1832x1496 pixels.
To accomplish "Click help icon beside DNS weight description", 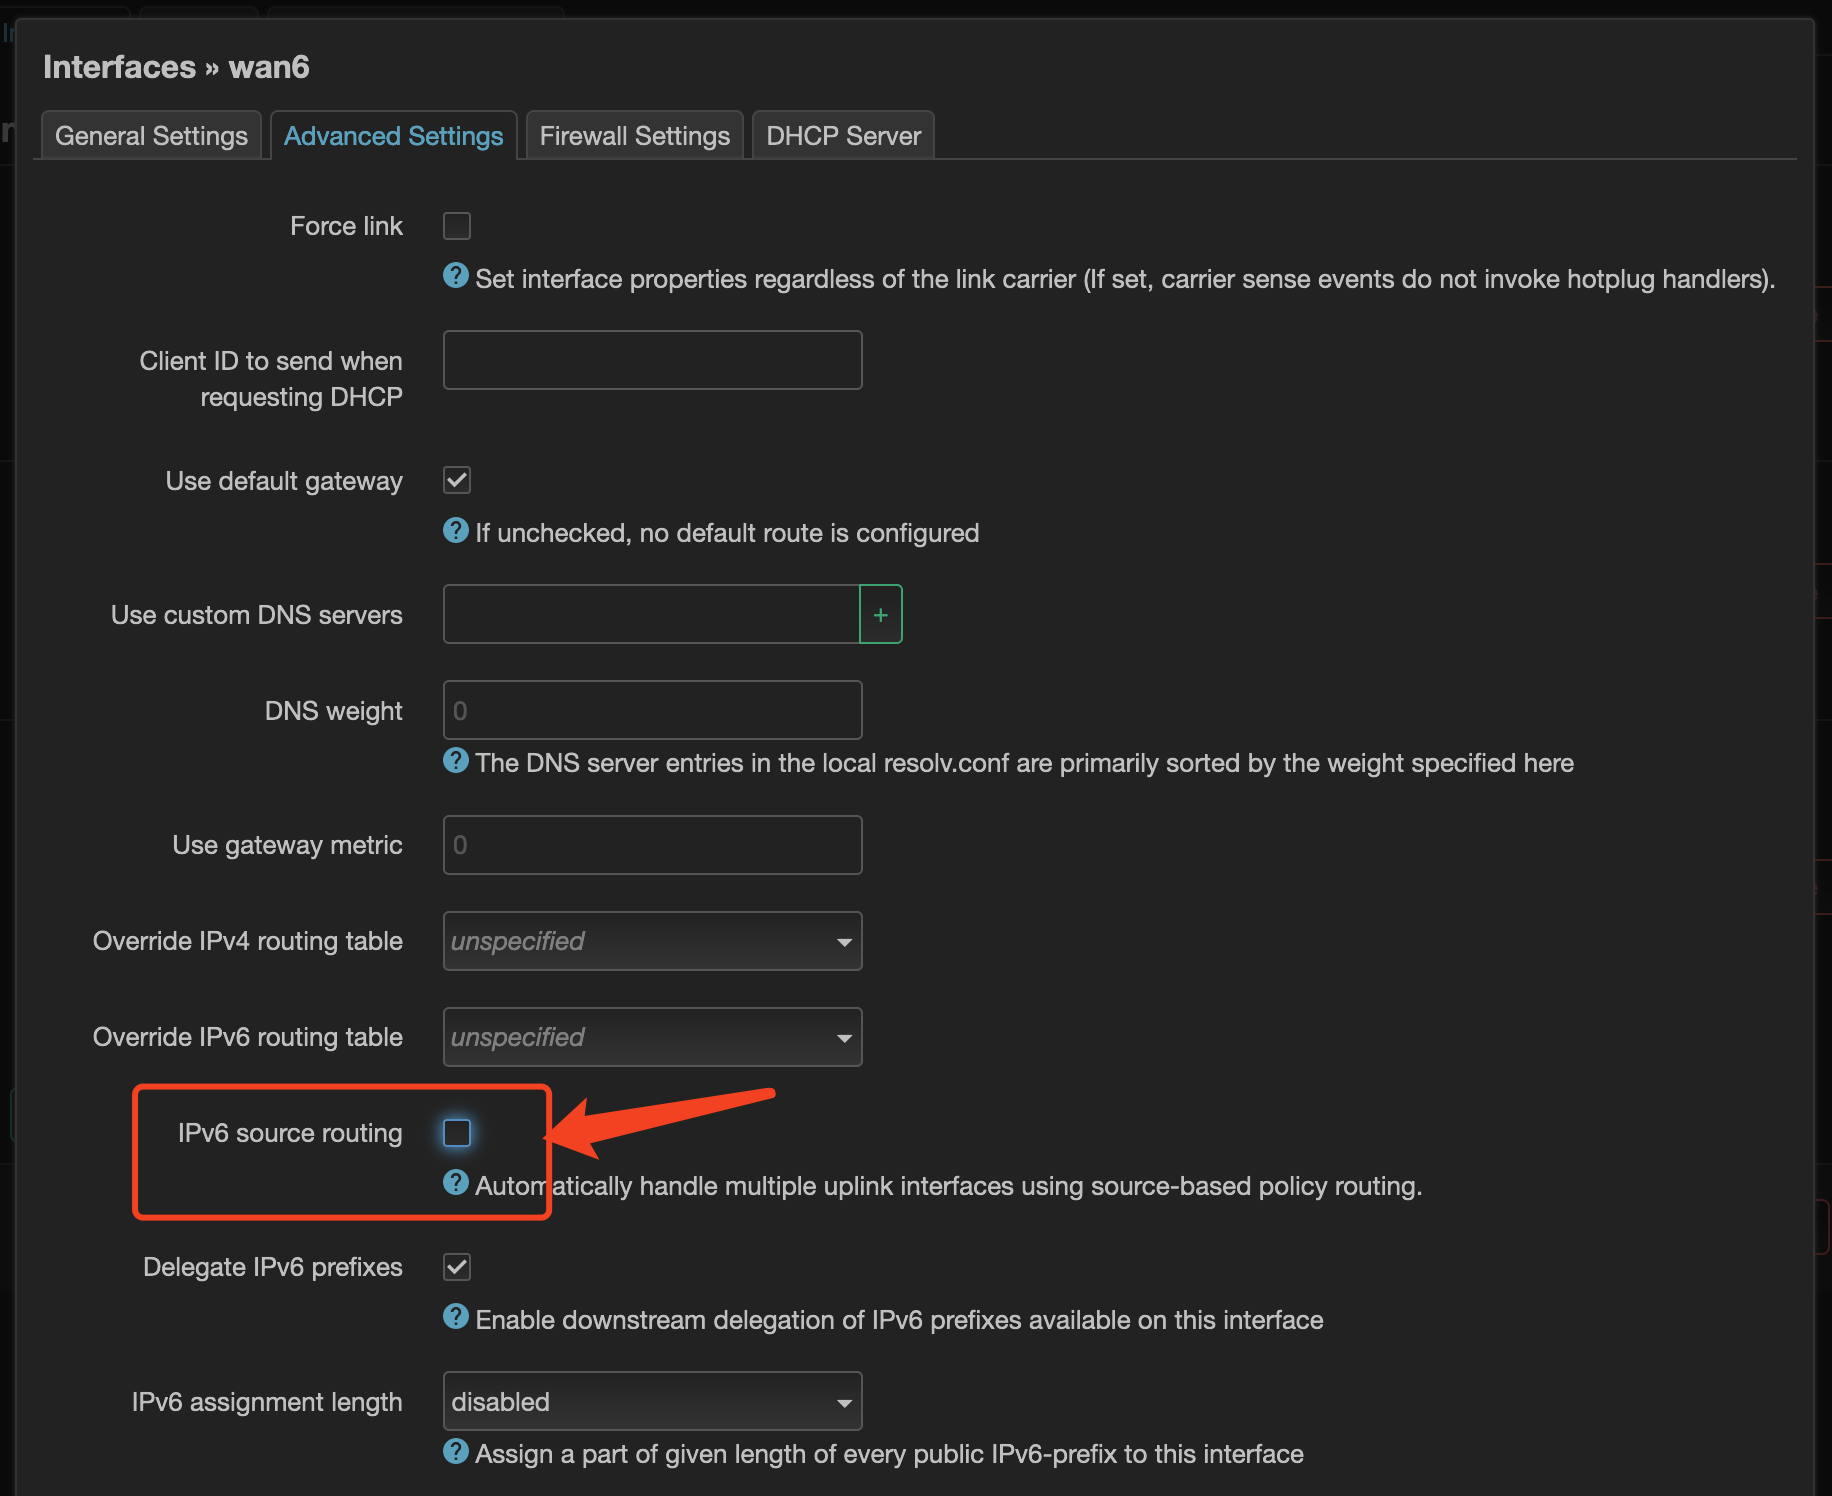I will tap(456, 760).
